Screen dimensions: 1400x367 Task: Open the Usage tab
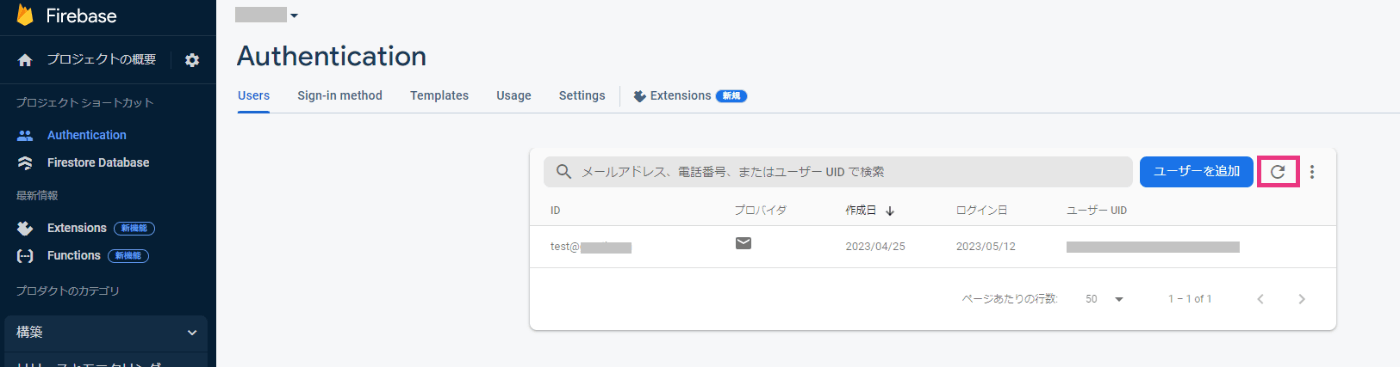pyautogui.click(x=514, y=96)
